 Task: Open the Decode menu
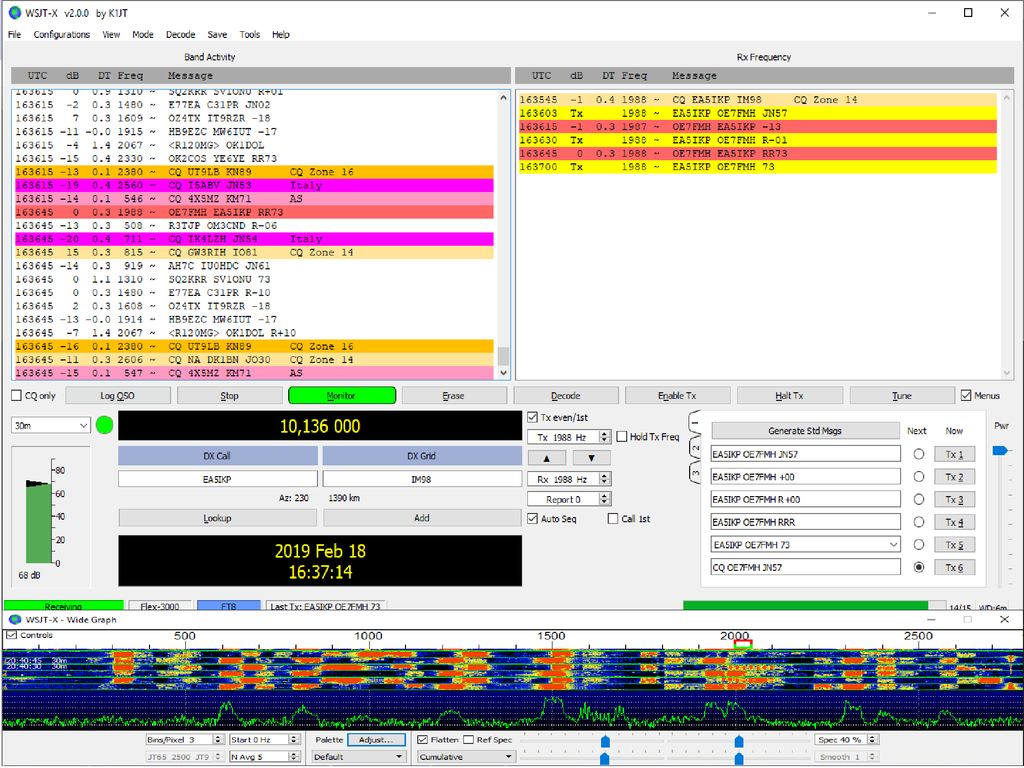(180, 35)
